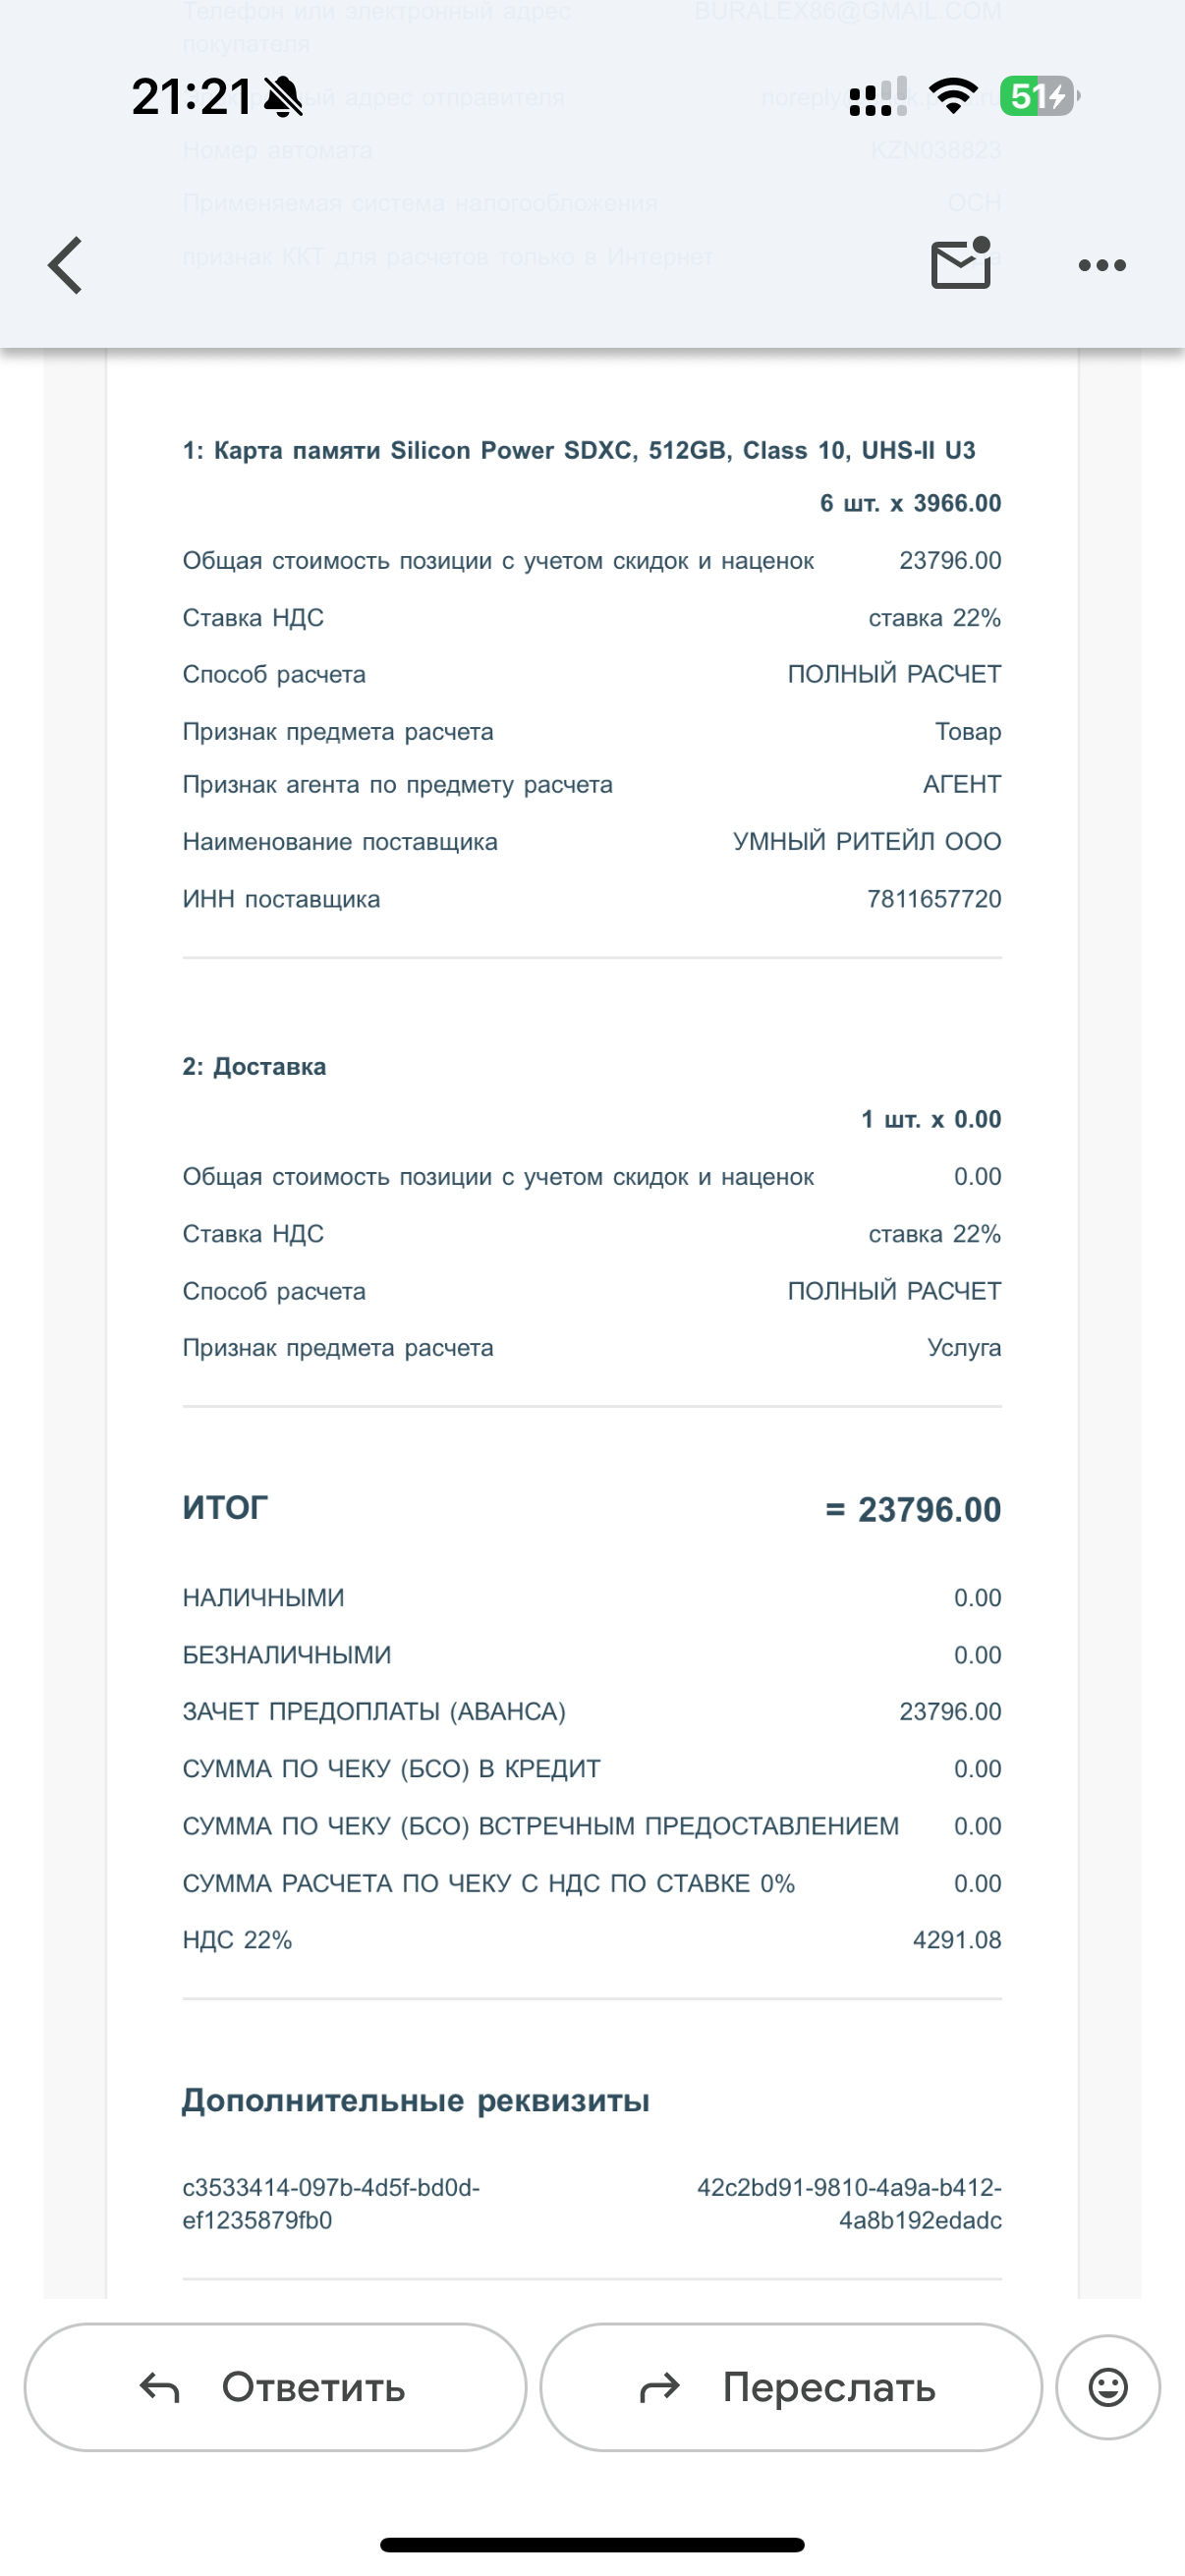This screenshot has width=1185, height=2576.
Task: Open the three-dot more options menu
Action: point(1102,266)
